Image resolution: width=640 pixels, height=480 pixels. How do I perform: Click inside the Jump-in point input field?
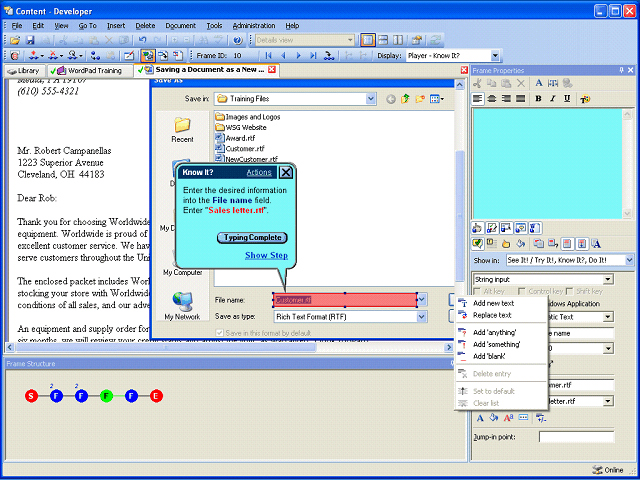click(x=576, y=437)
